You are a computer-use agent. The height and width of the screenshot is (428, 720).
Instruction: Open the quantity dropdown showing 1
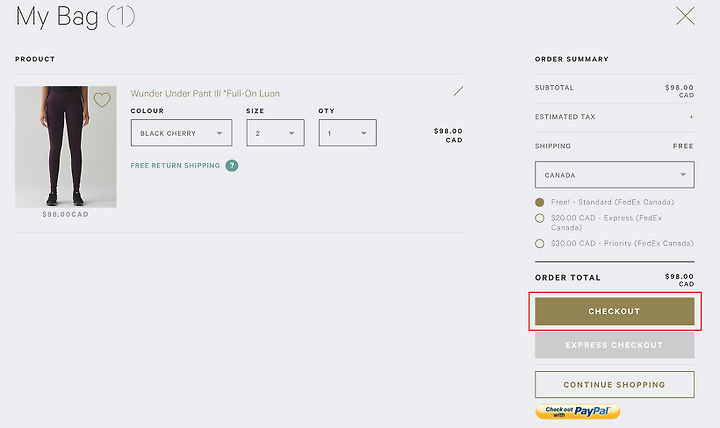point(348,133)
